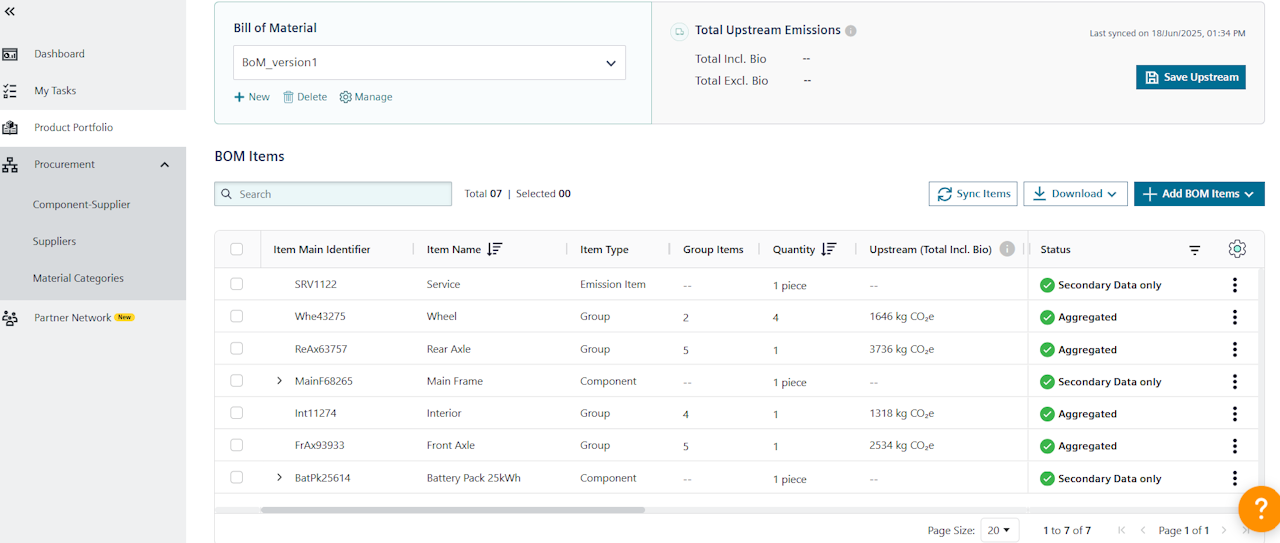
Task: Select the Rear Axle row checkbox
Action: point(237,349)
